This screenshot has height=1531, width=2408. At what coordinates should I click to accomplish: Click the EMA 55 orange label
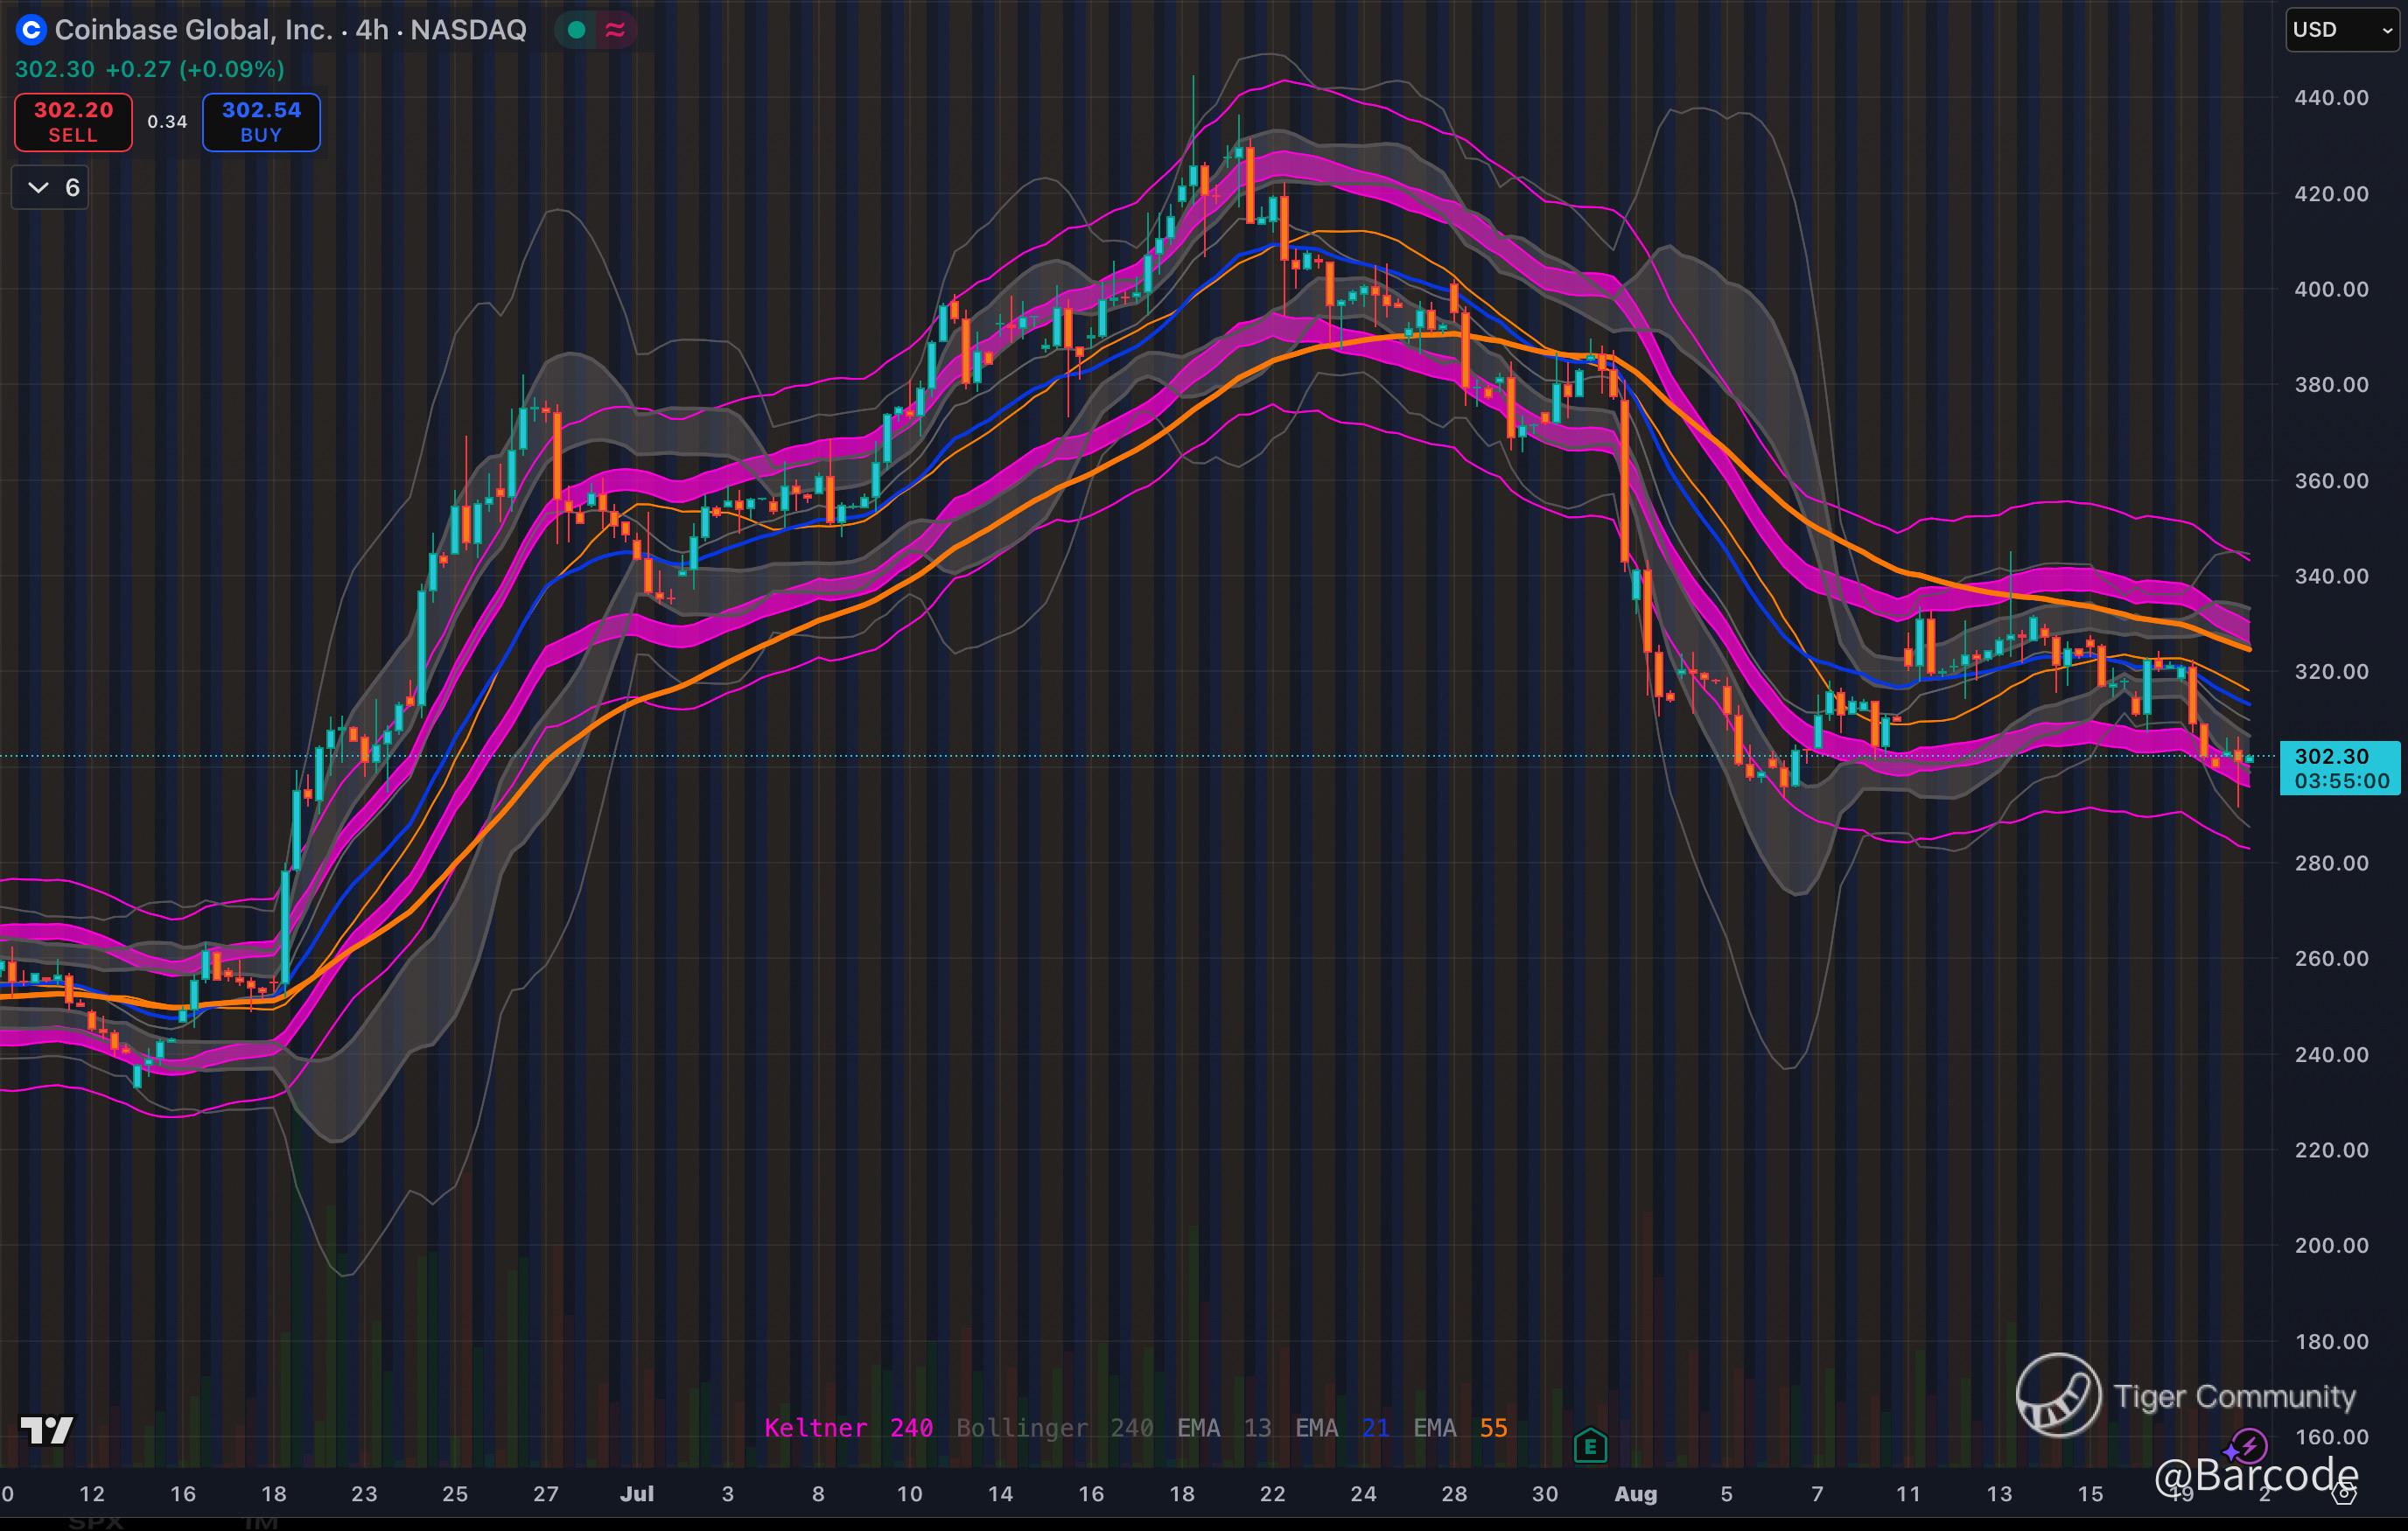(1459, 1428)
